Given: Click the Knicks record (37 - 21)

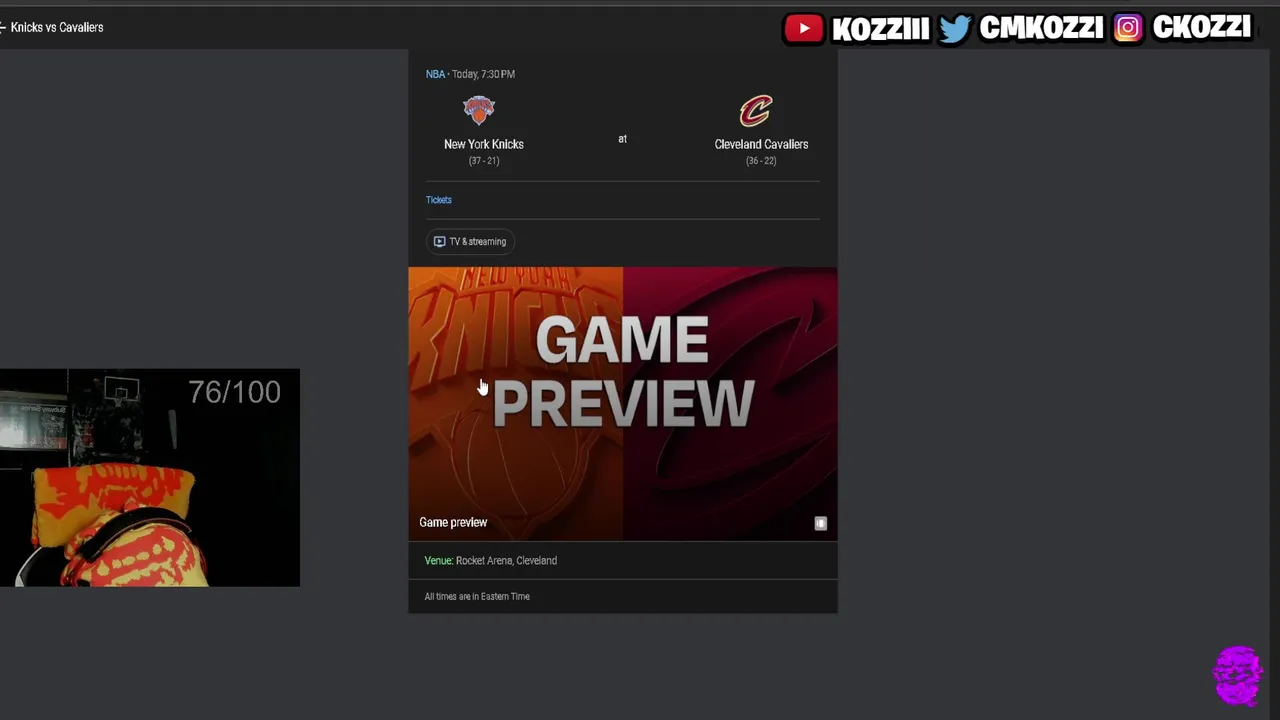Looking at the screenshot, I should tap(484, 161).
